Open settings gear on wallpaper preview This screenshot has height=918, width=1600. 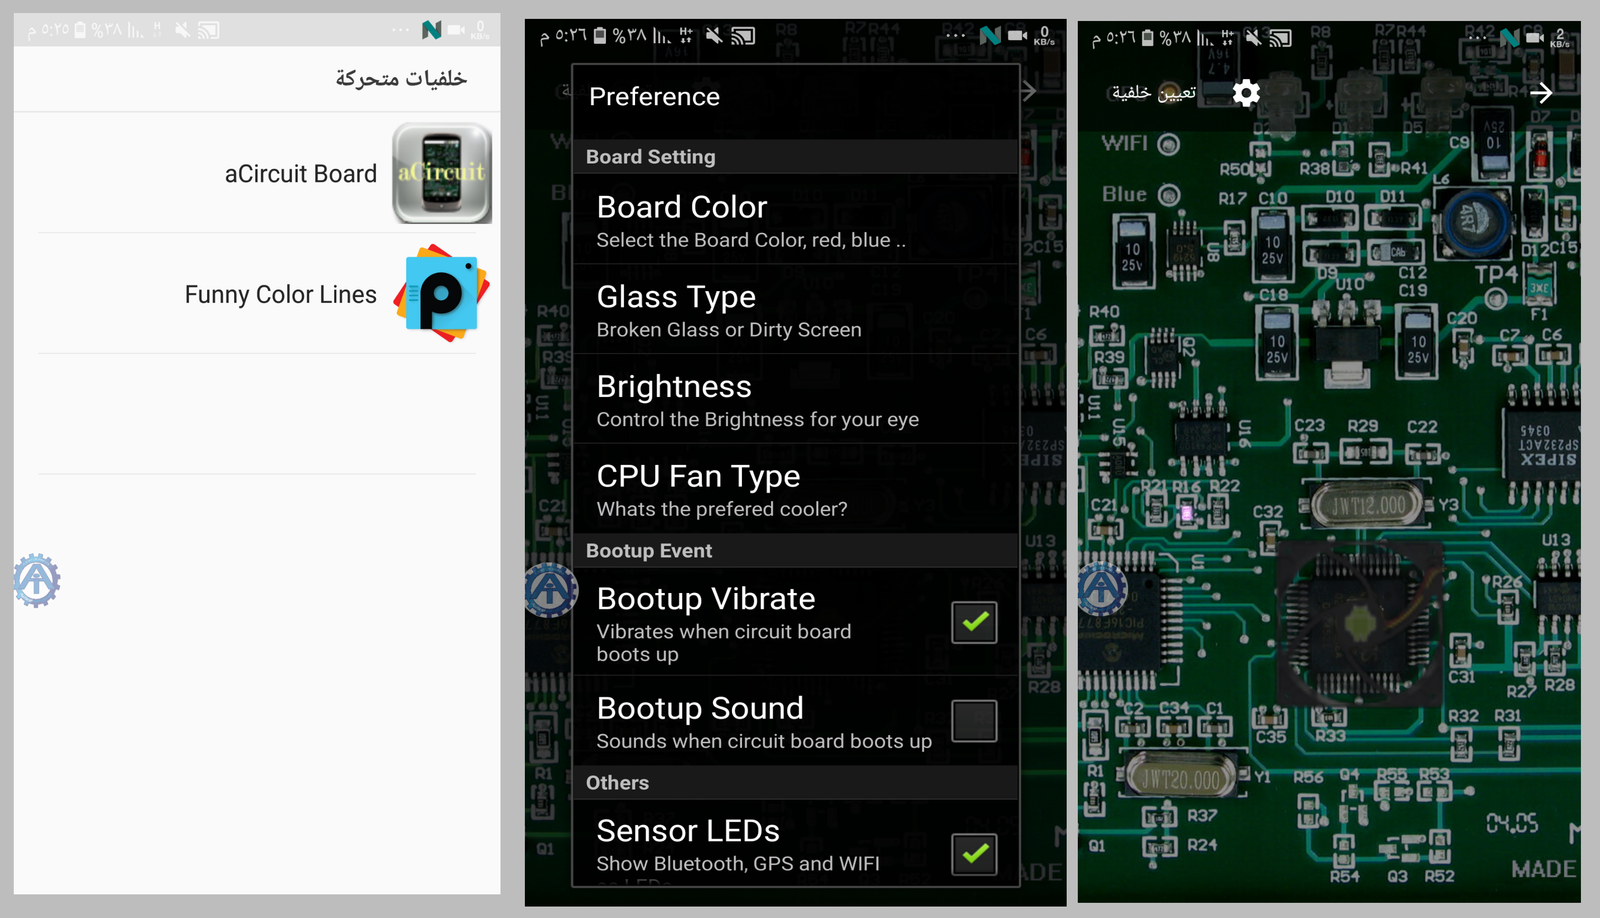(1245, 93)
